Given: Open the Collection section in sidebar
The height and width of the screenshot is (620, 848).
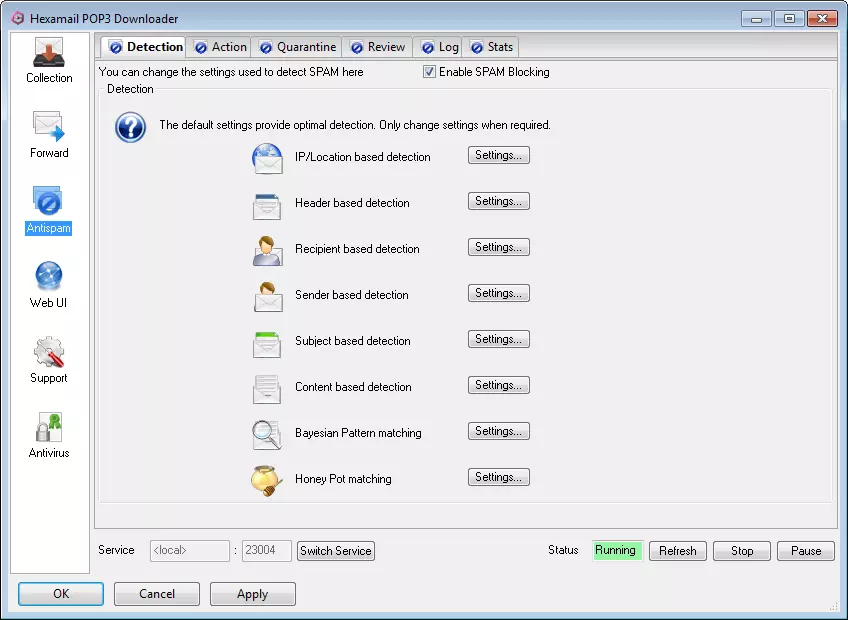Looking at the screenshot, I should 49,60.
